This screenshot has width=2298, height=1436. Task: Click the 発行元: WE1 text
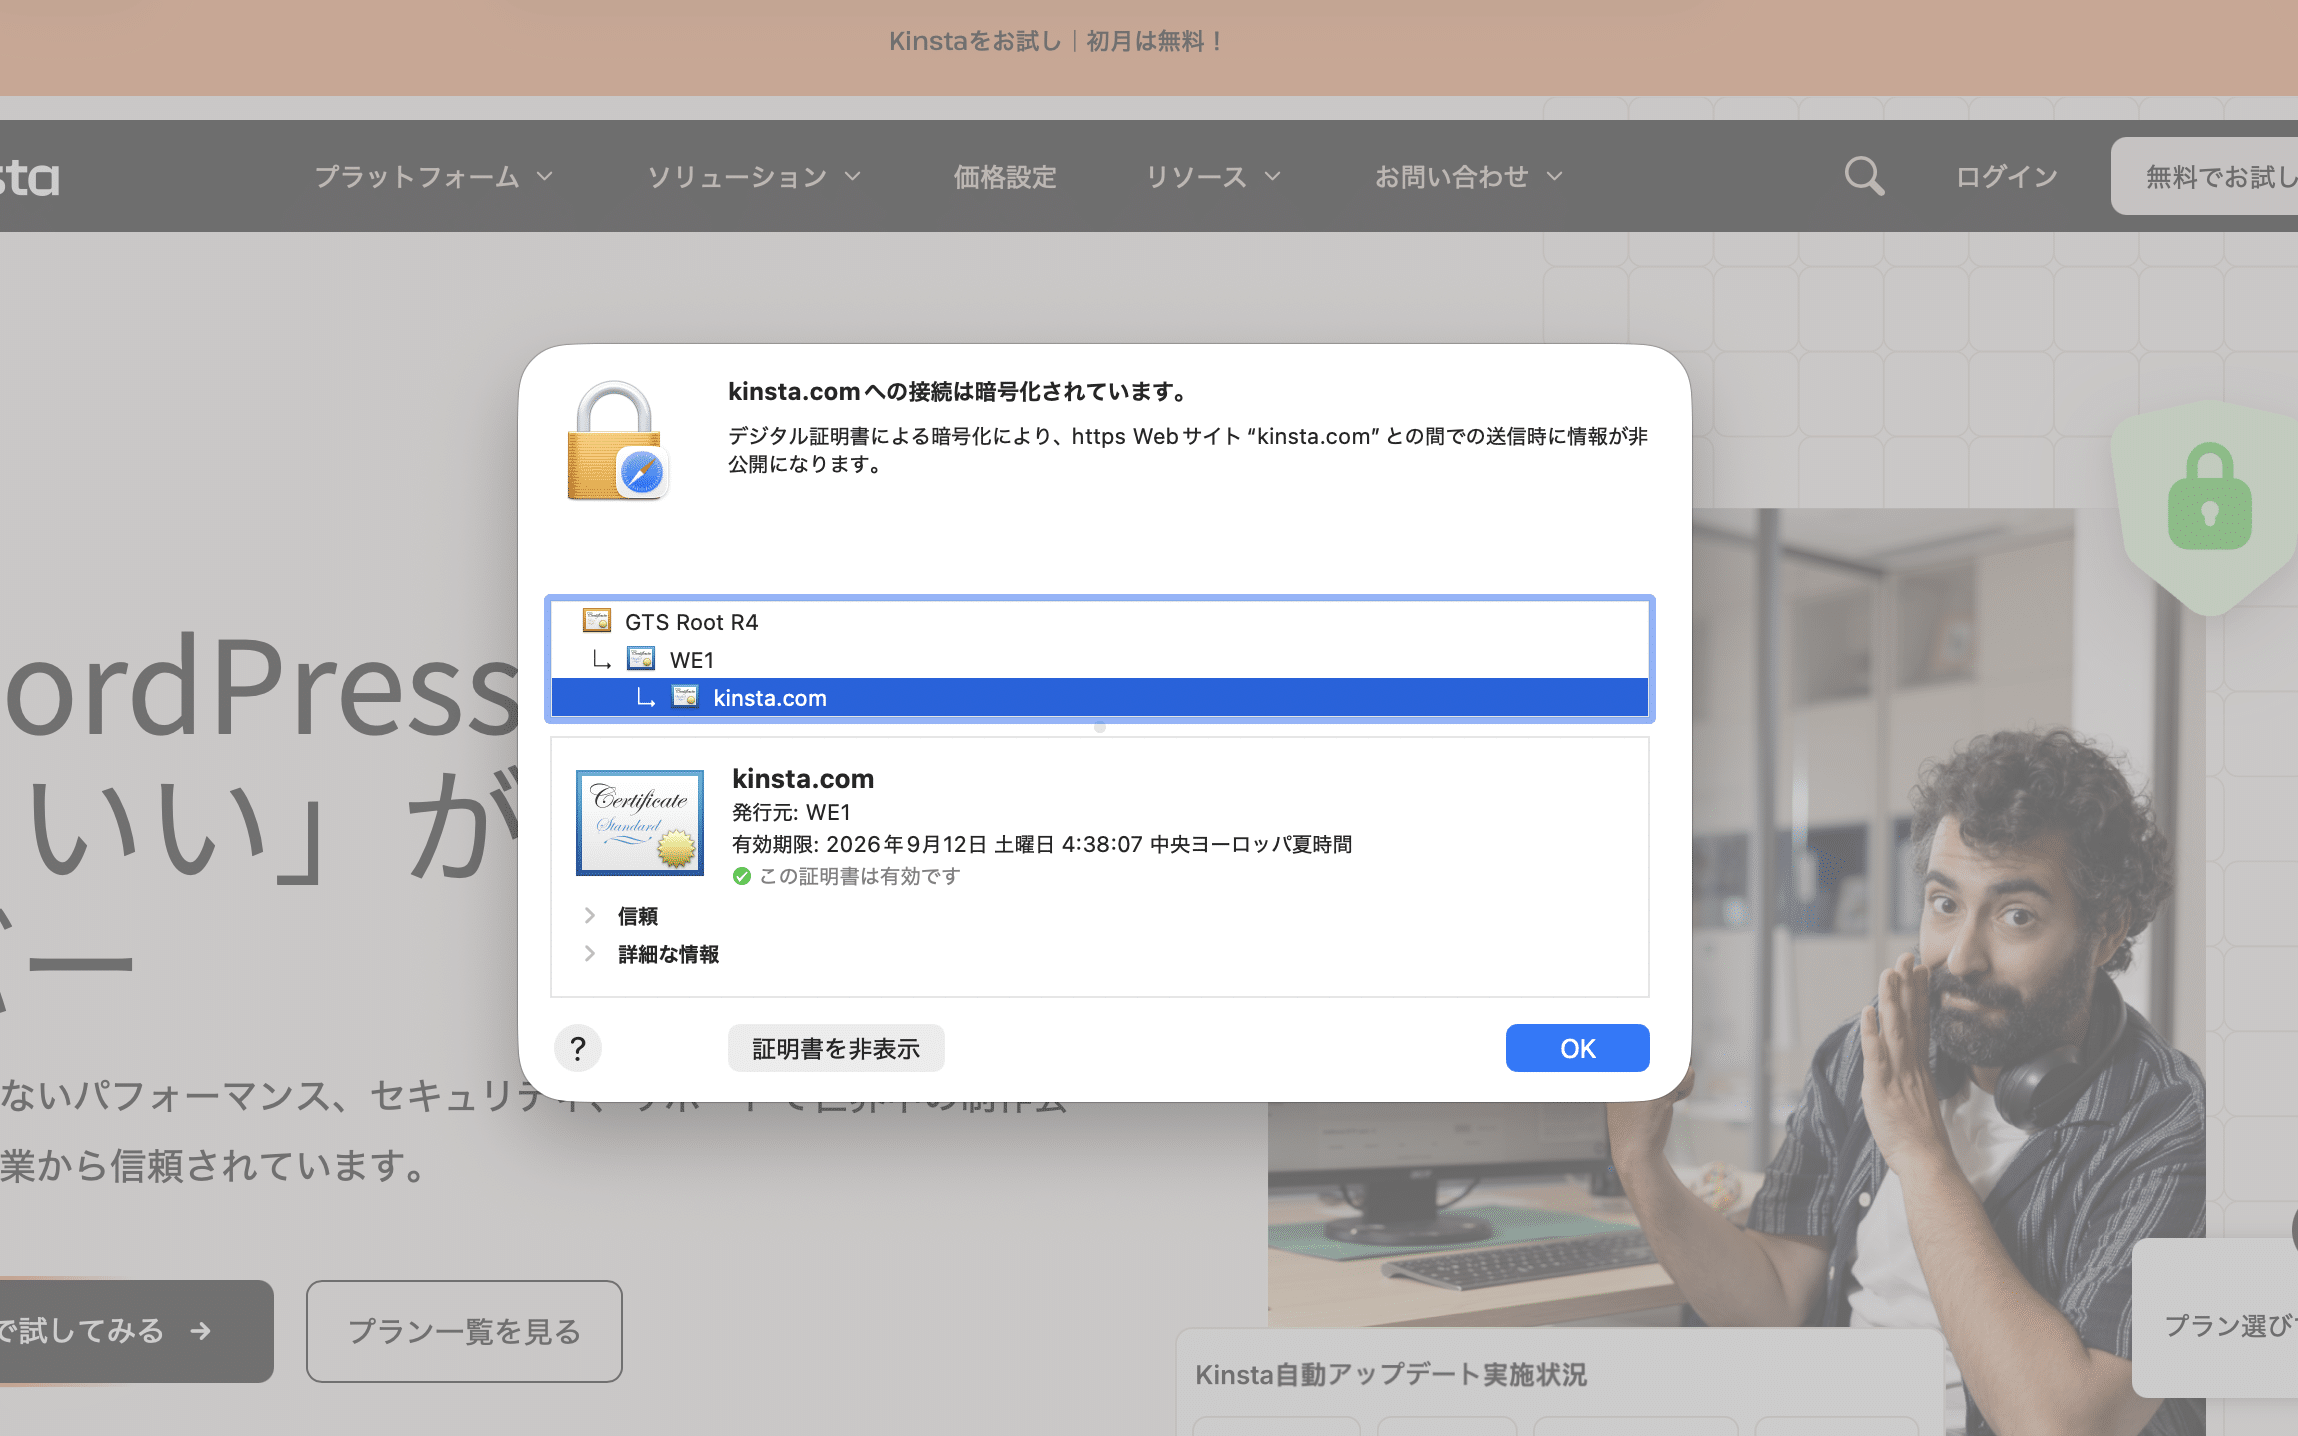point(791,812)
